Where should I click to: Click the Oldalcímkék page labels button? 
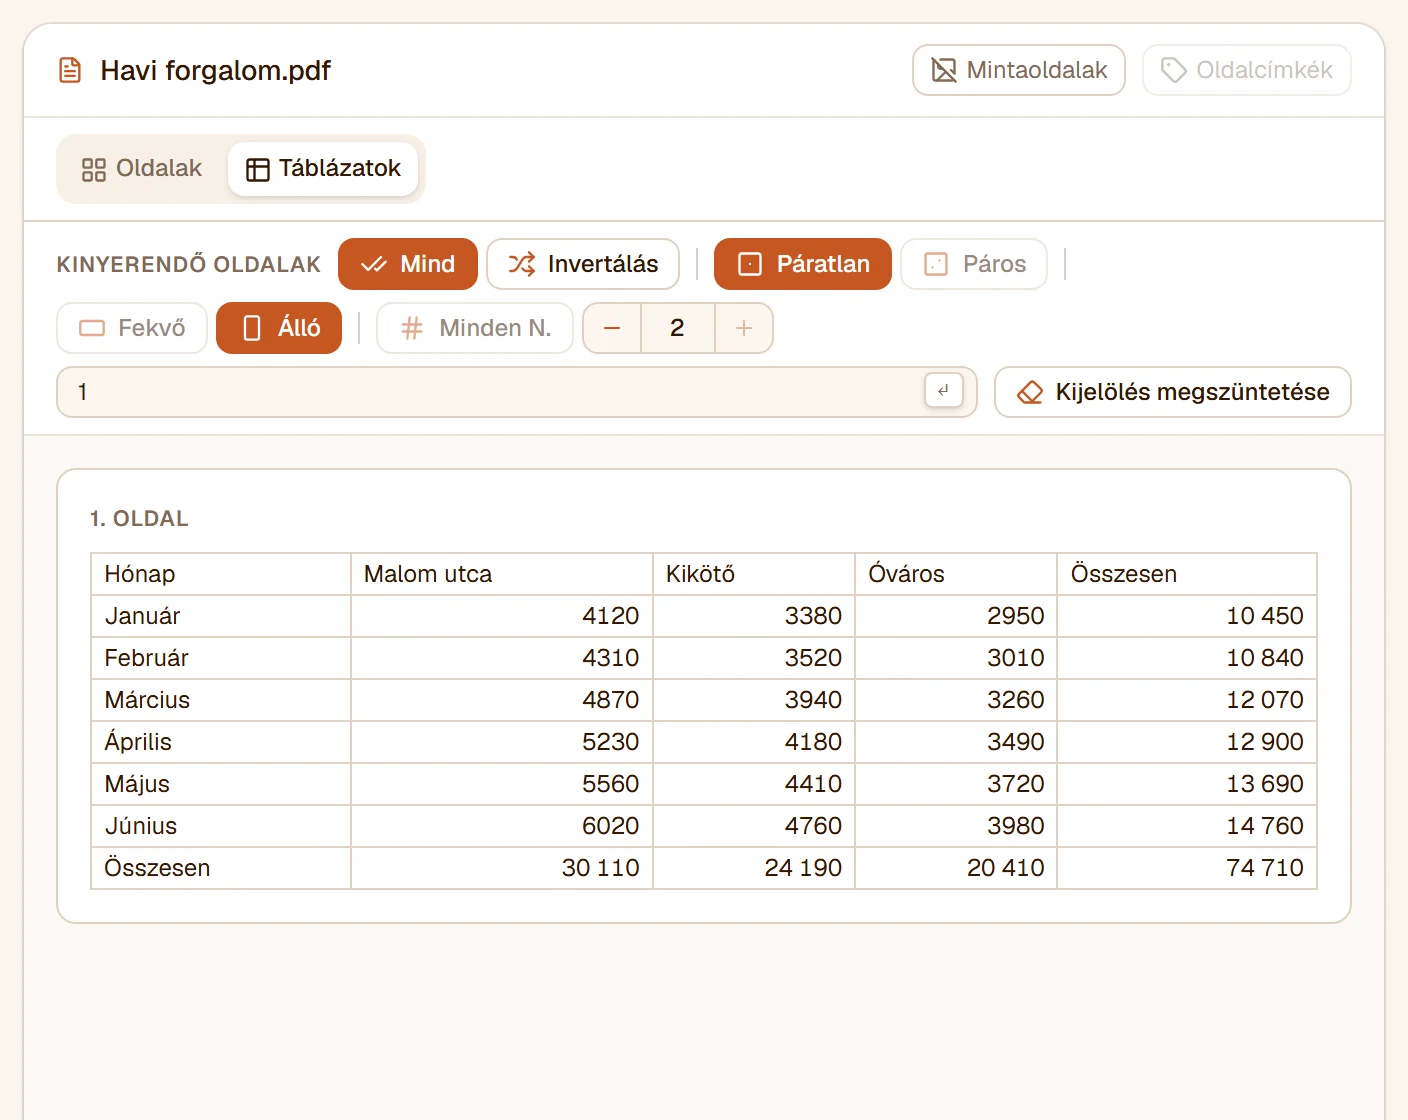click(1247, 70)
